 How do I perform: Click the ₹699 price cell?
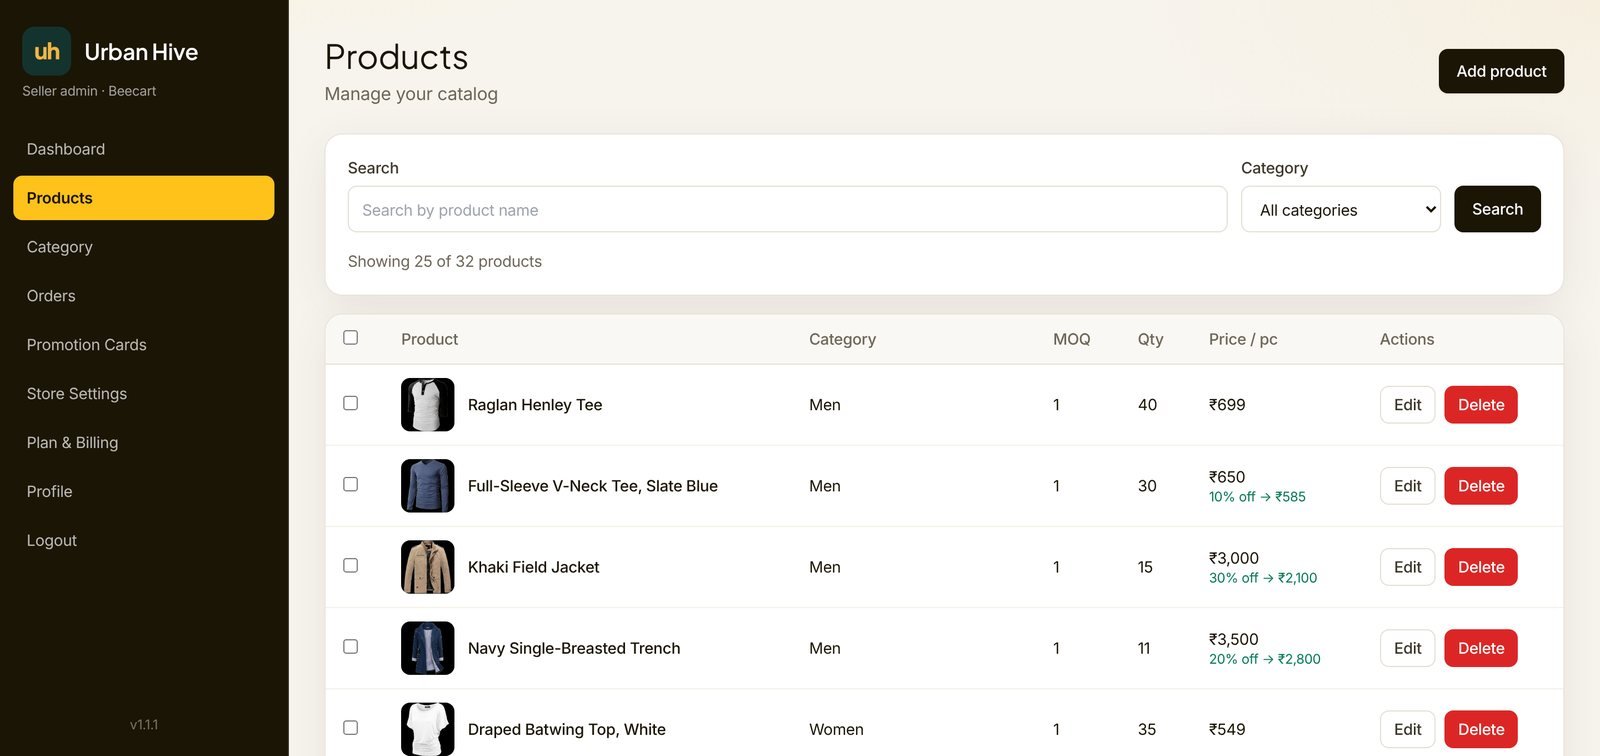[x=1227, y=405]
